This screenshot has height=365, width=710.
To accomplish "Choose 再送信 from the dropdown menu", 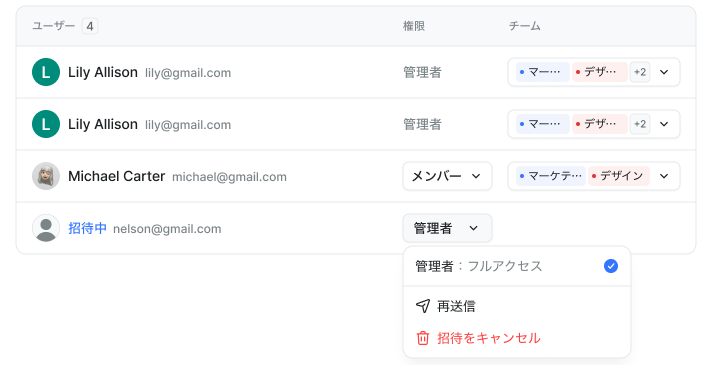I will click(x=517, y=306).
